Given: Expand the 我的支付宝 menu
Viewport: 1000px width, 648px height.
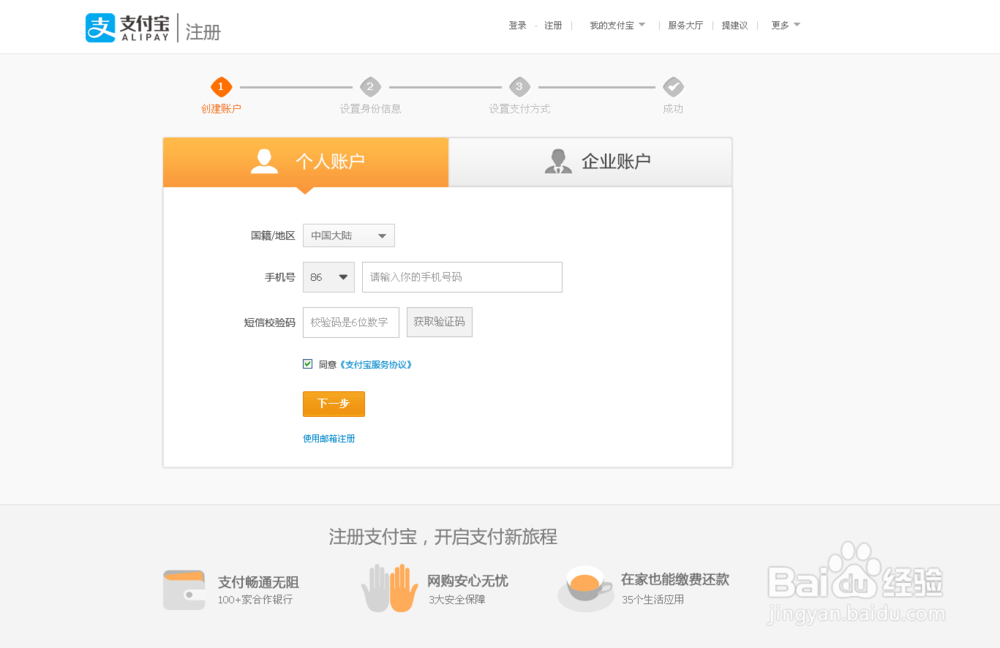Looking at the screenshot, I should [x=617, y=26].
